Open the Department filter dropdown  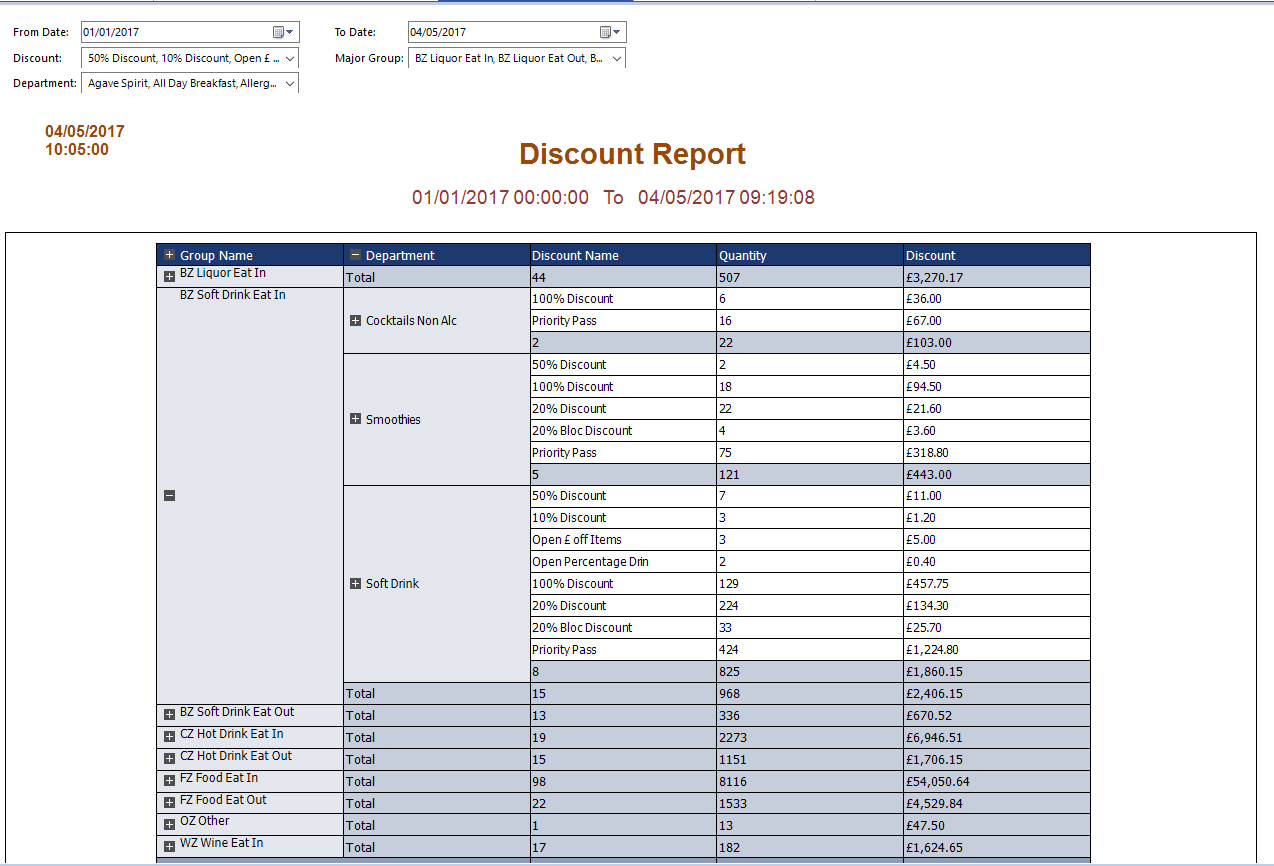tap(290, 84)
